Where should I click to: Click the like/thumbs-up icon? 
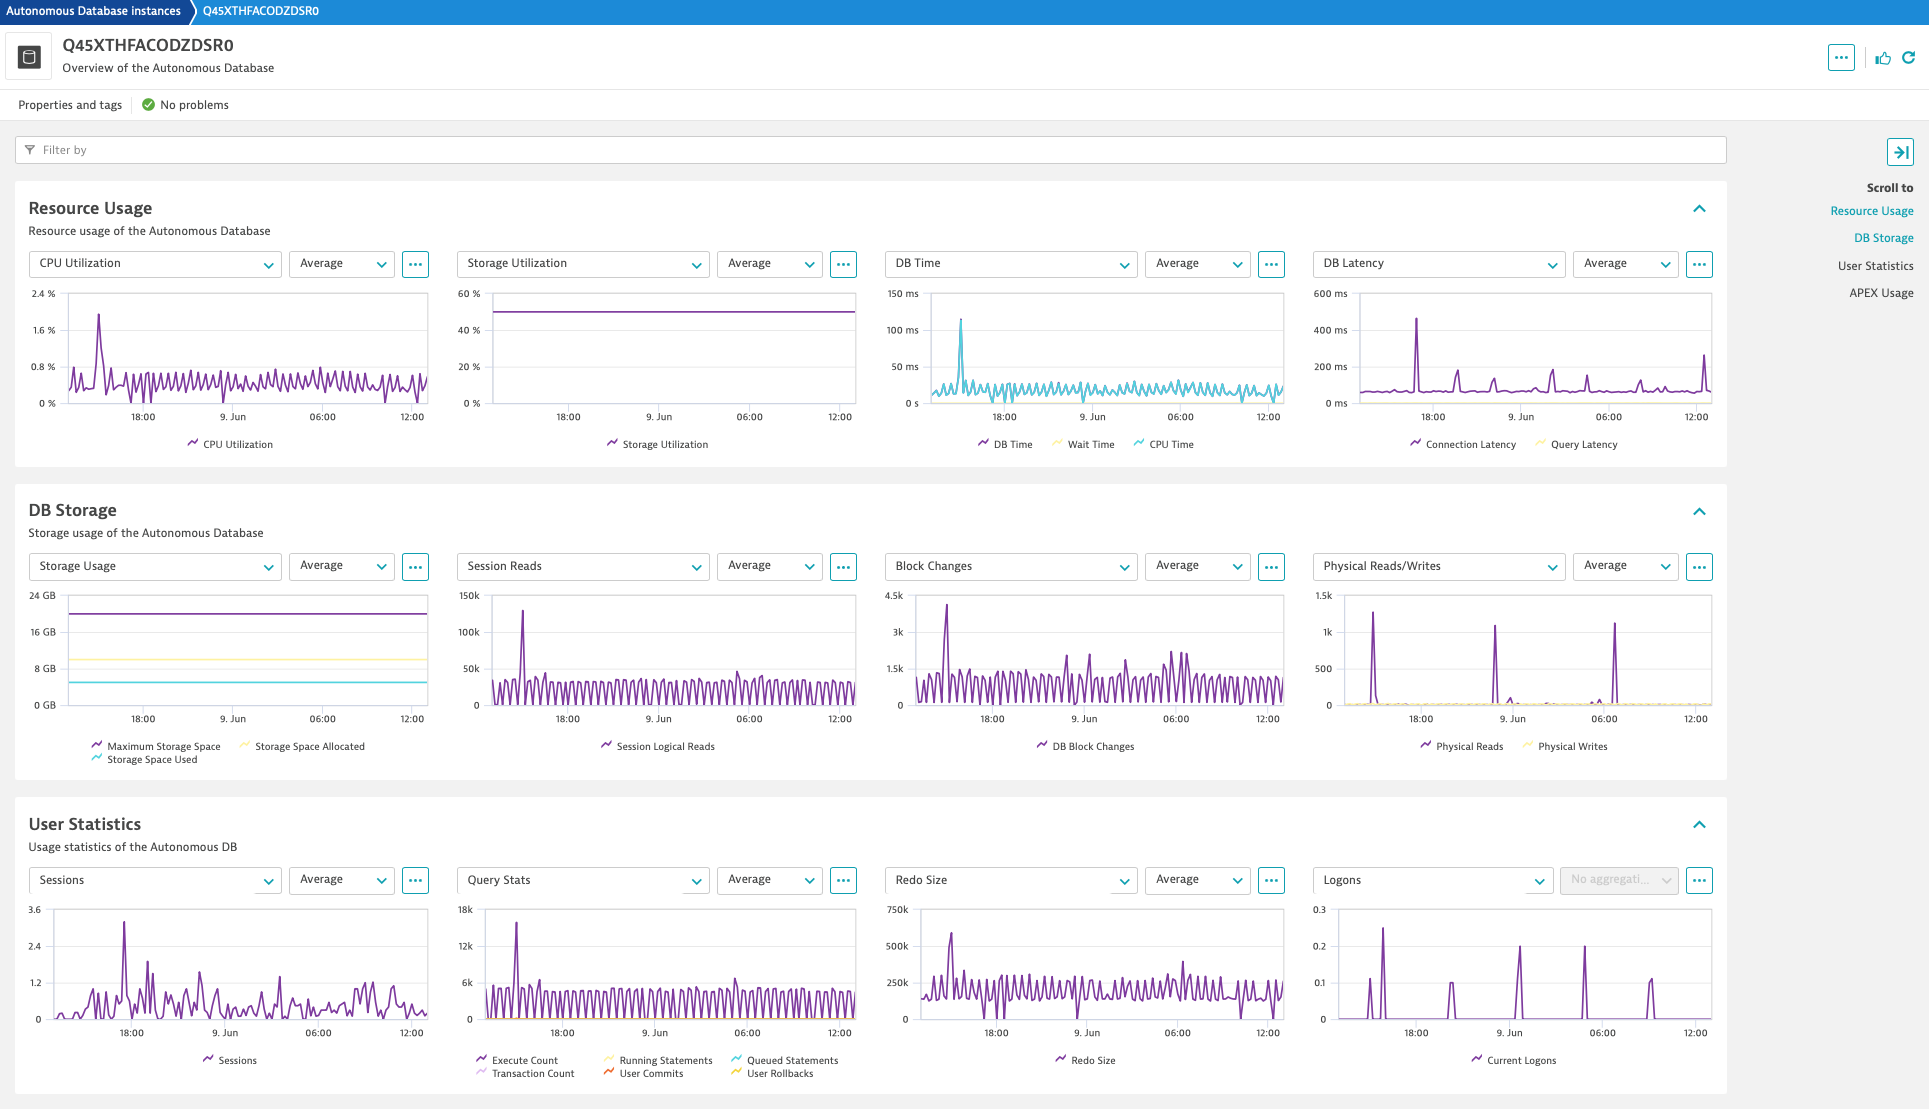point(1881,58)
